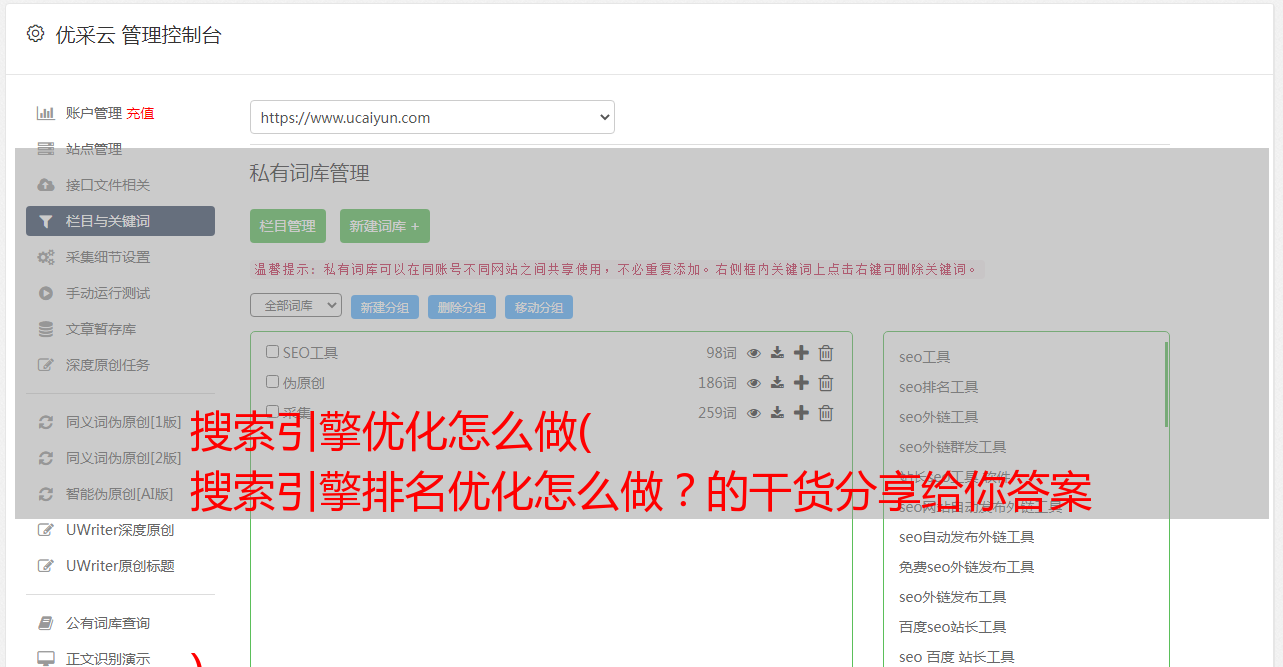Open UWriter原创标题 in the sidebar

tap(120, 566)
